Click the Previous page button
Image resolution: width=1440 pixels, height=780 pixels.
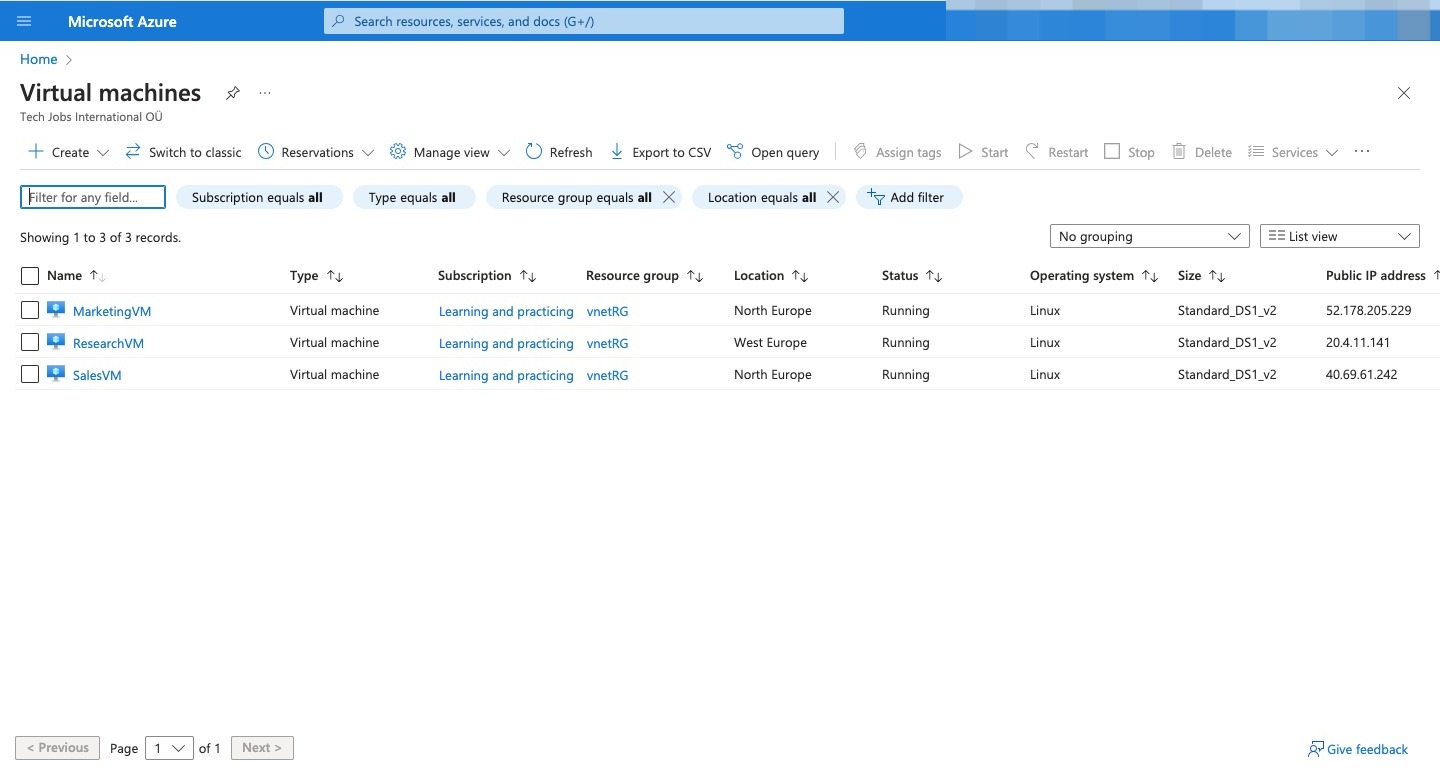pyautogui.click(x=58, y=748)
